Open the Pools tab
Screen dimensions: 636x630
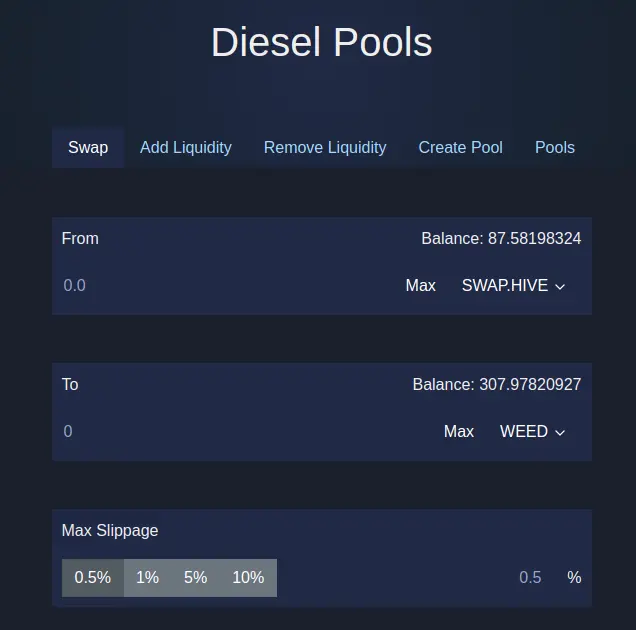pyautogui.click(x=555, y=147)
